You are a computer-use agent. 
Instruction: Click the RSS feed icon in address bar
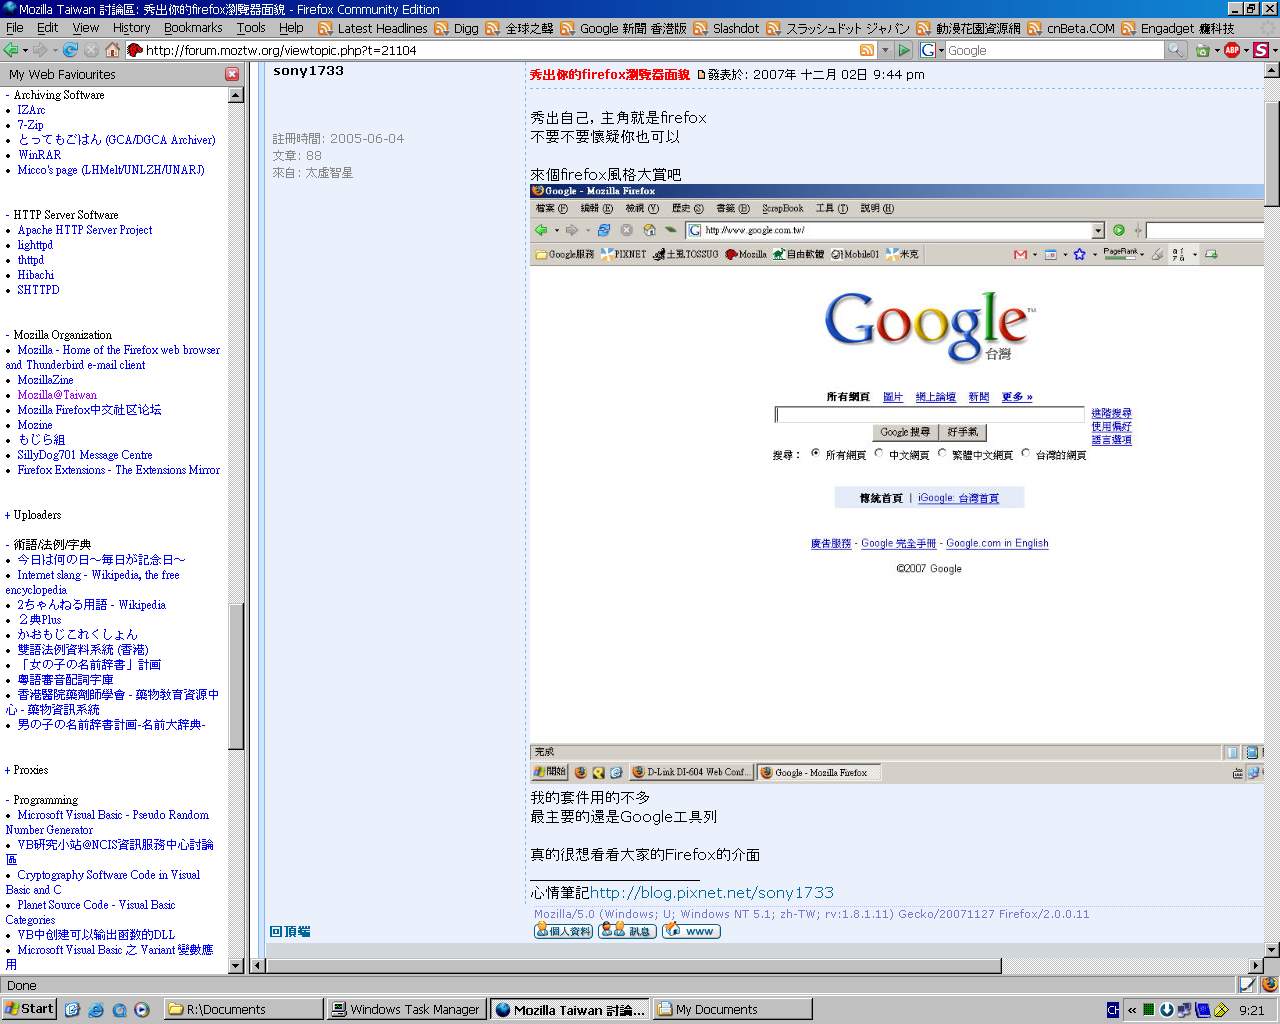click(867, 50)
